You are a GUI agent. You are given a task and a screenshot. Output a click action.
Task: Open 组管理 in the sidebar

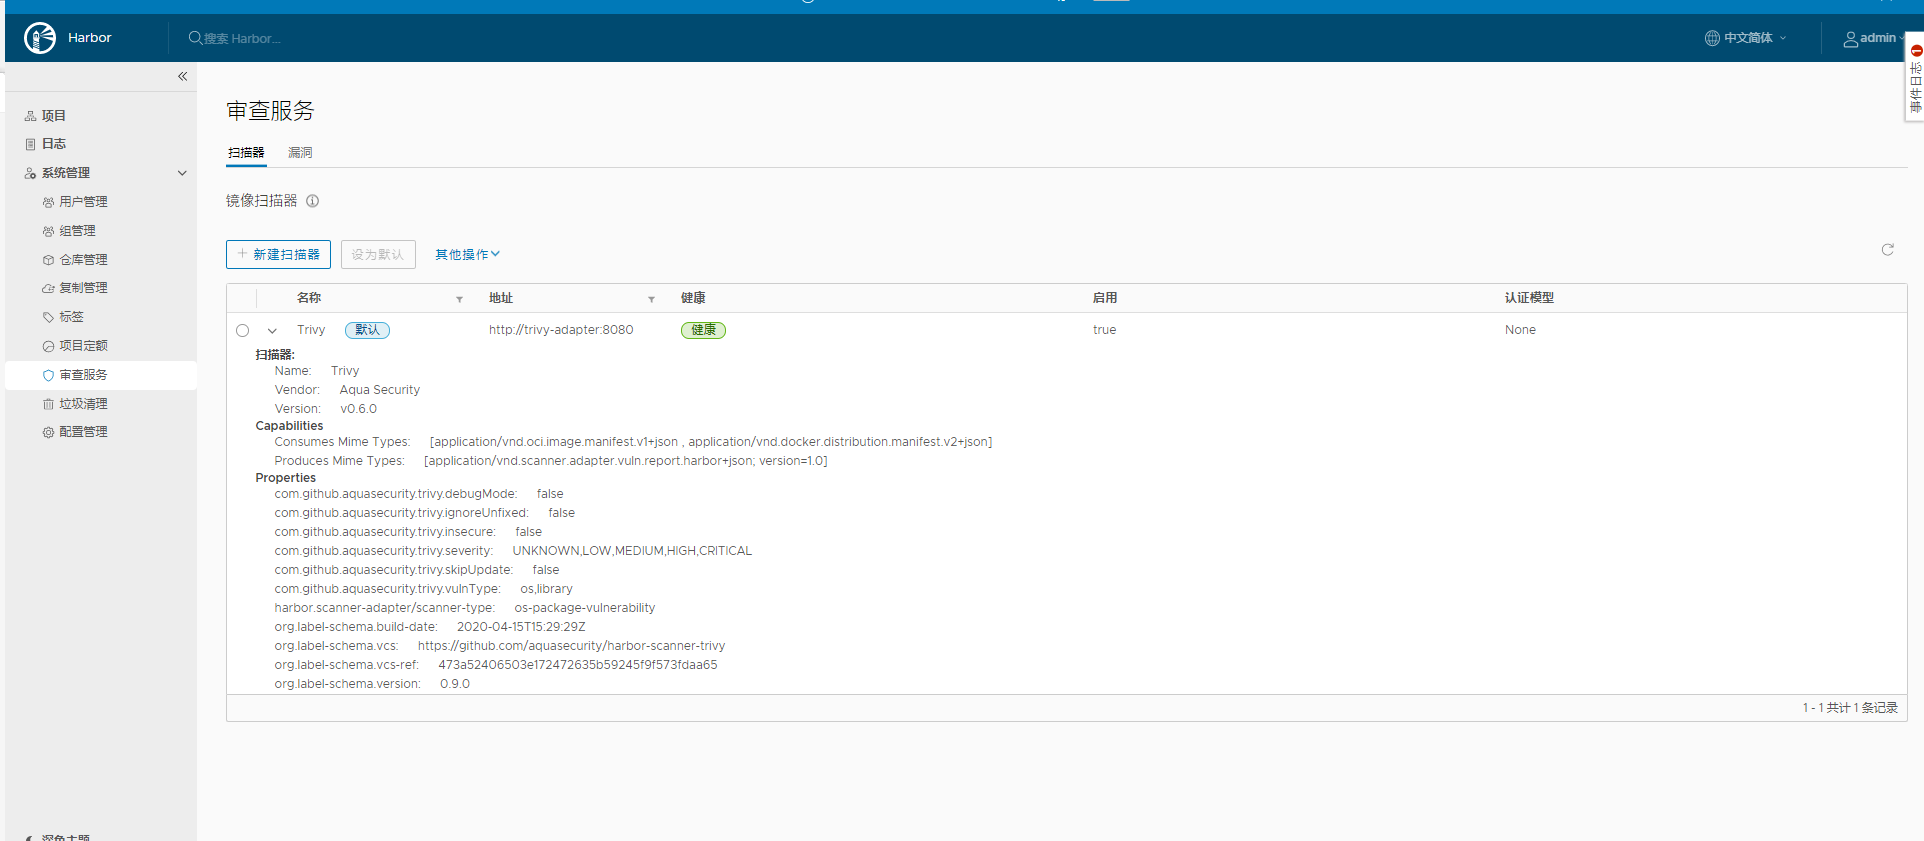(x=77, y=231)
